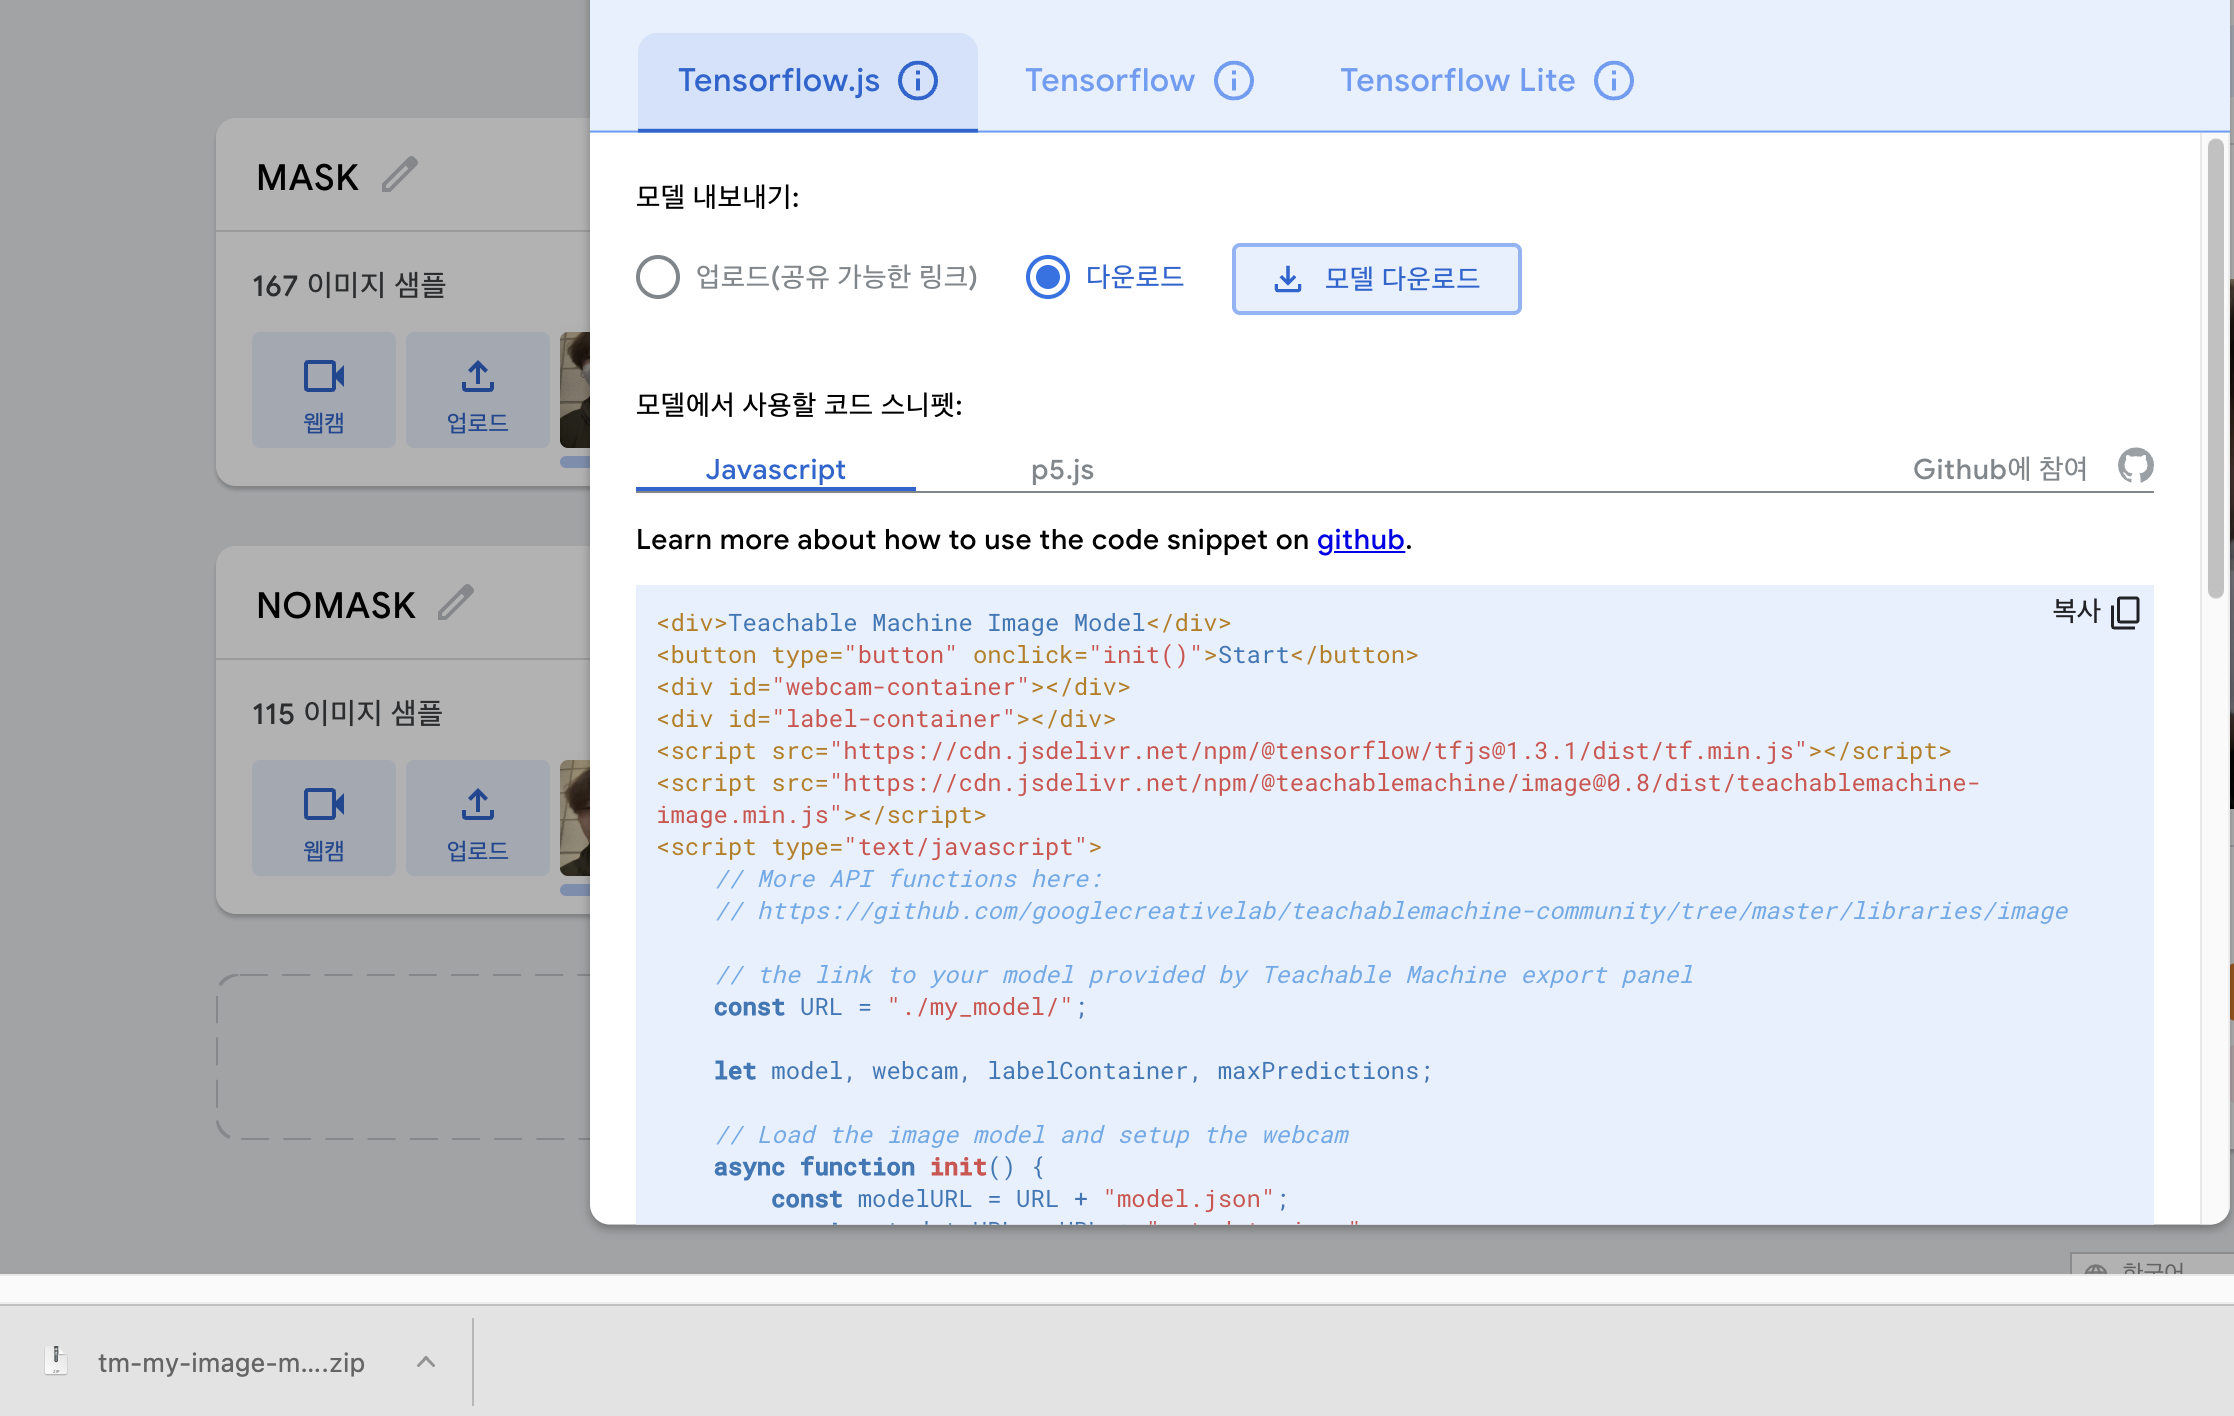Open the Tensorflow tab info icon
This screenshot has width=2234, height=1416.
(x=1234, y=80)
